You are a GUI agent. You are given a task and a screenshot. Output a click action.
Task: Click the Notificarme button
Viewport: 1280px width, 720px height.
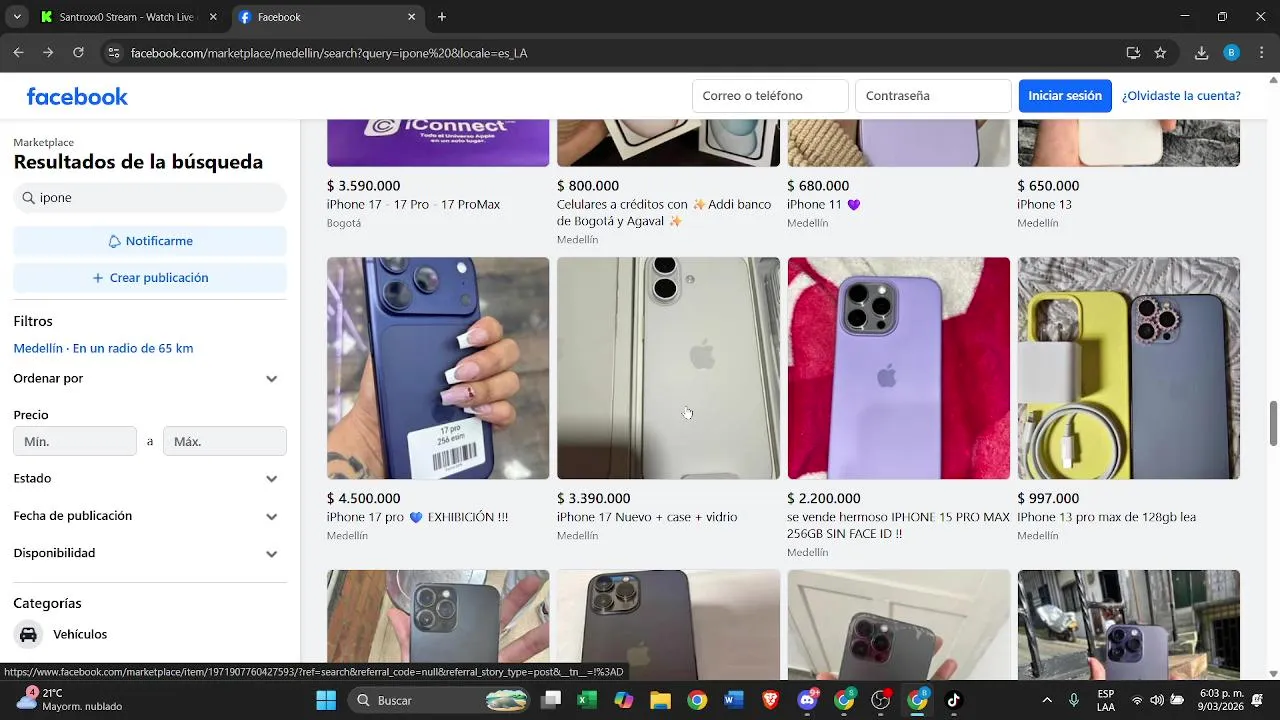pos(150,241)
